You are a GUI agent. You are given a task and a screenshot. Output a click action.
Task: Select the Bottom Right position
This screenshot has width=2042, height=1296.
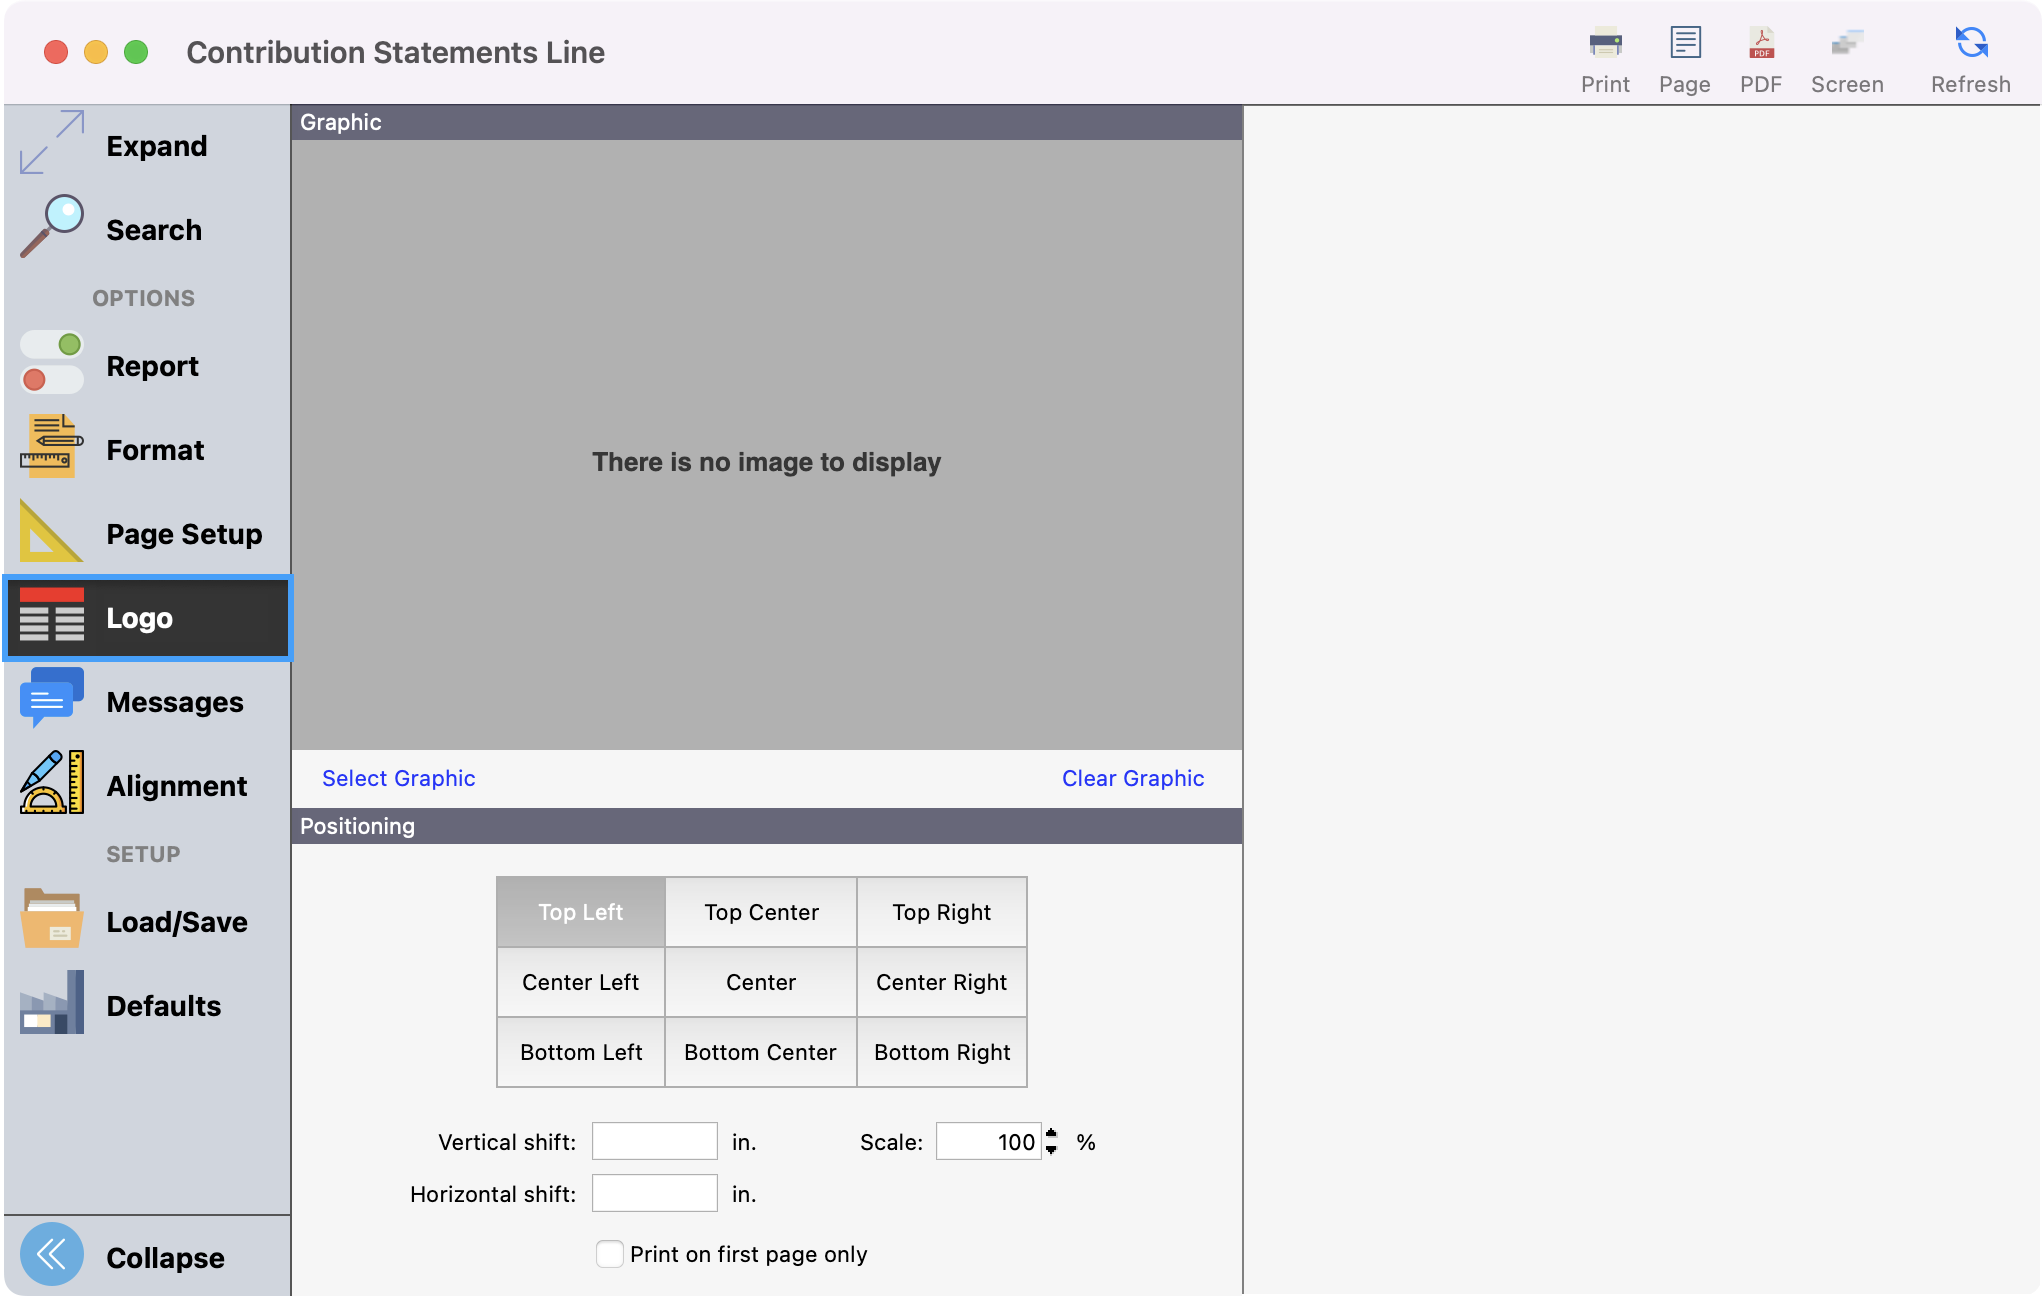click(x=942, y=1052)
